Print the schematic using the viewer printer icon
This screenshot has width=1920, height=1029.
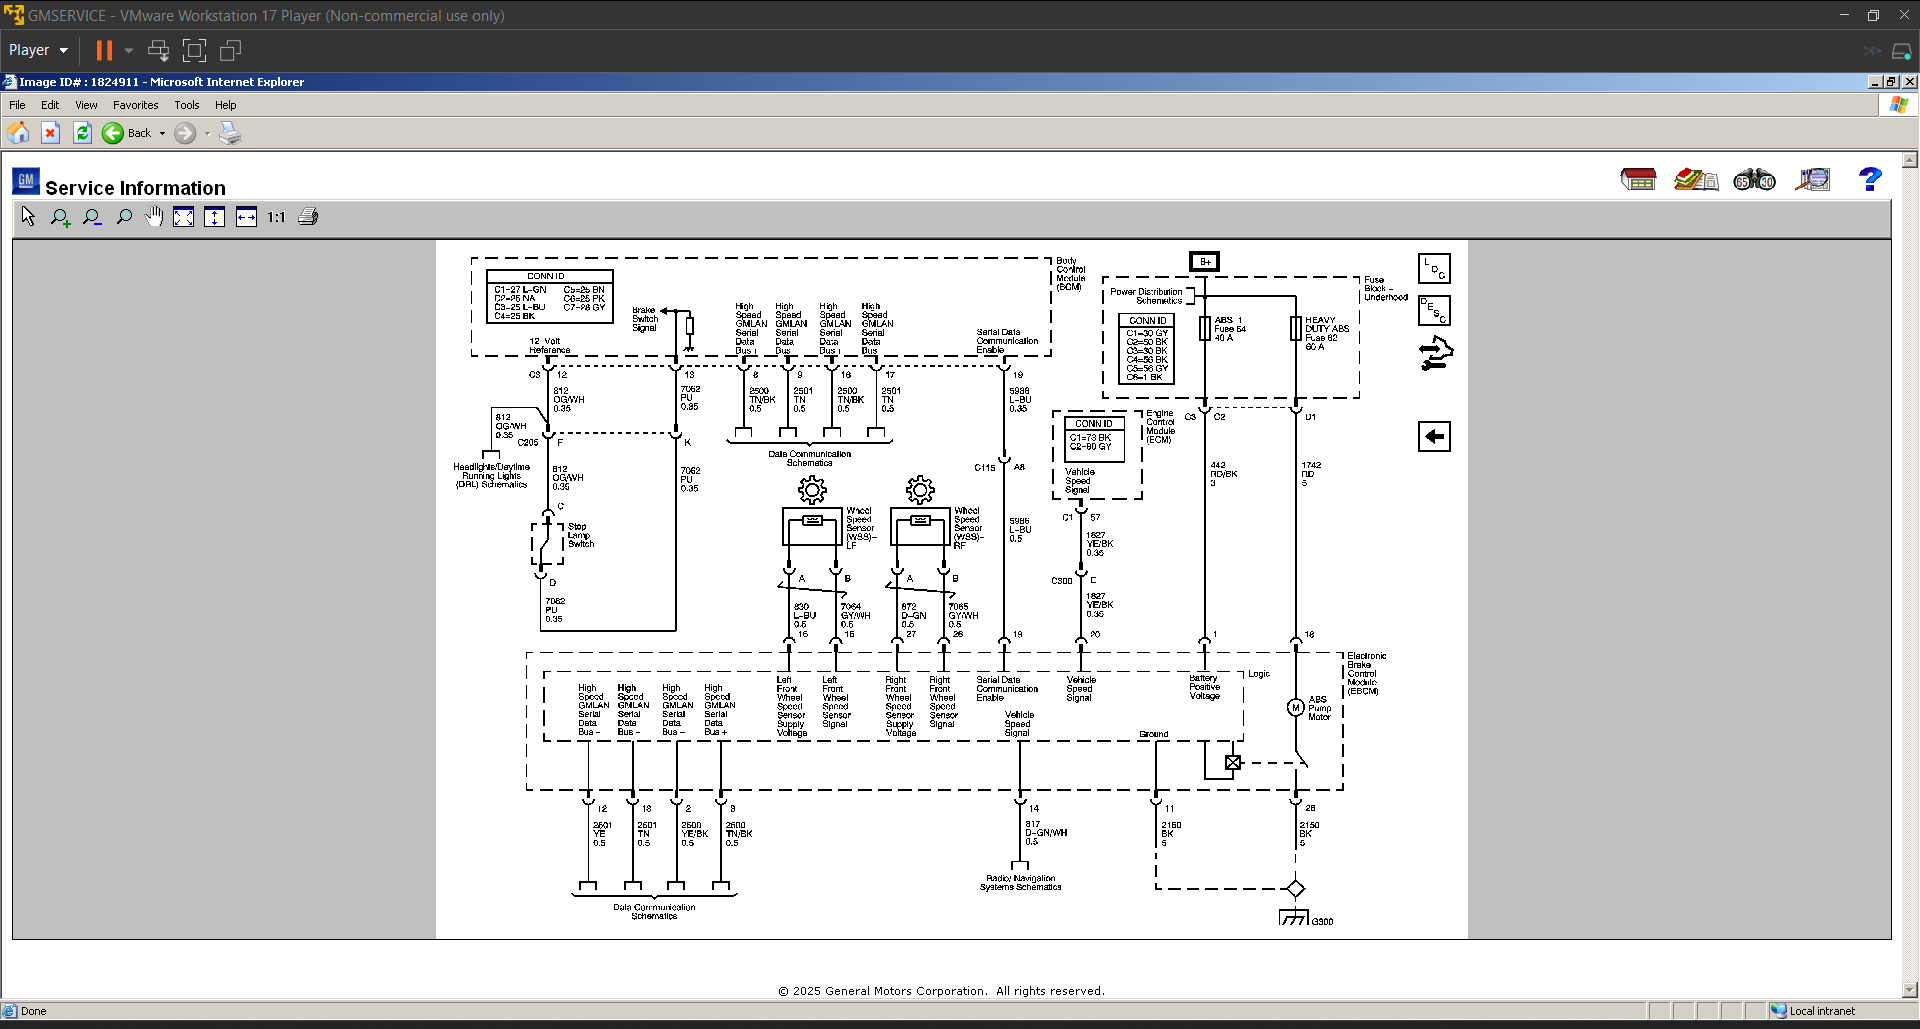tap(308, 217)
